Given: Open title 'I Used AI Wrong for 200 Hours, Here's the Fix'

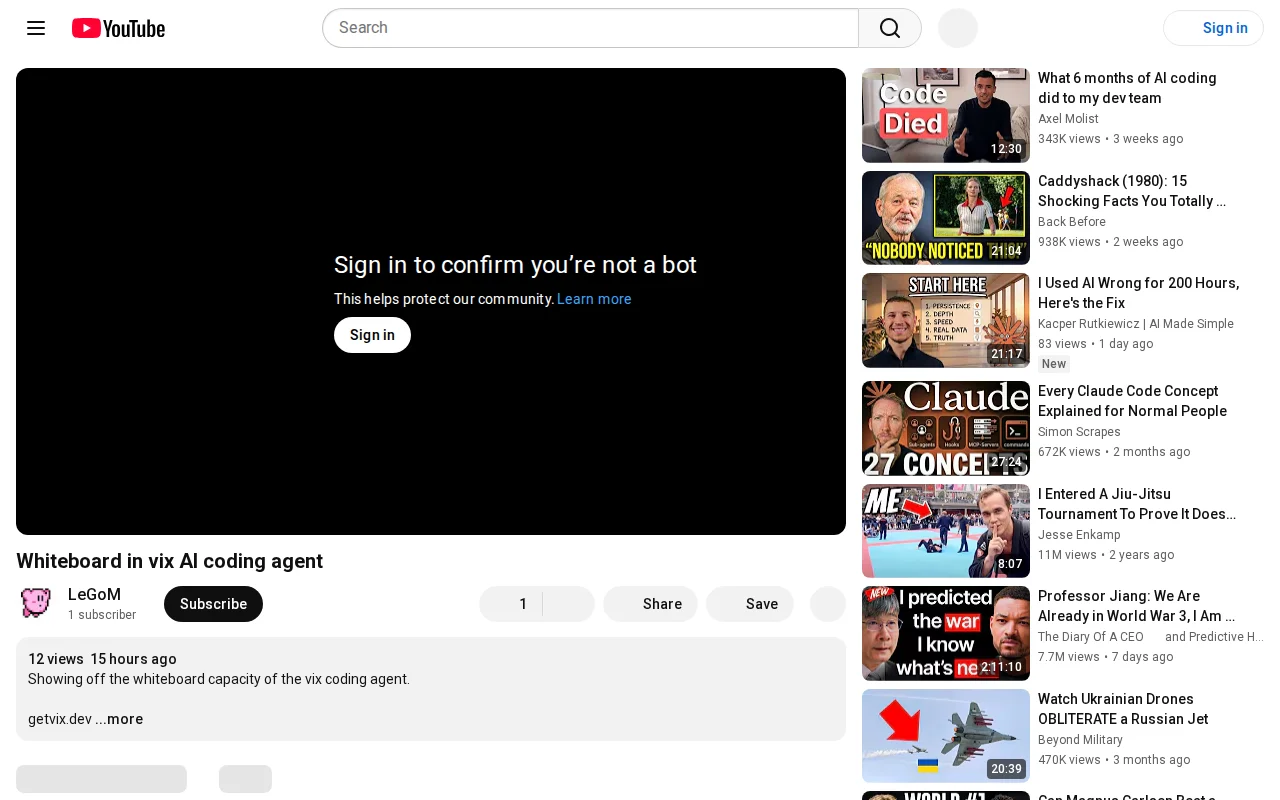Looking at the screenshot, I should point(1138,293).
